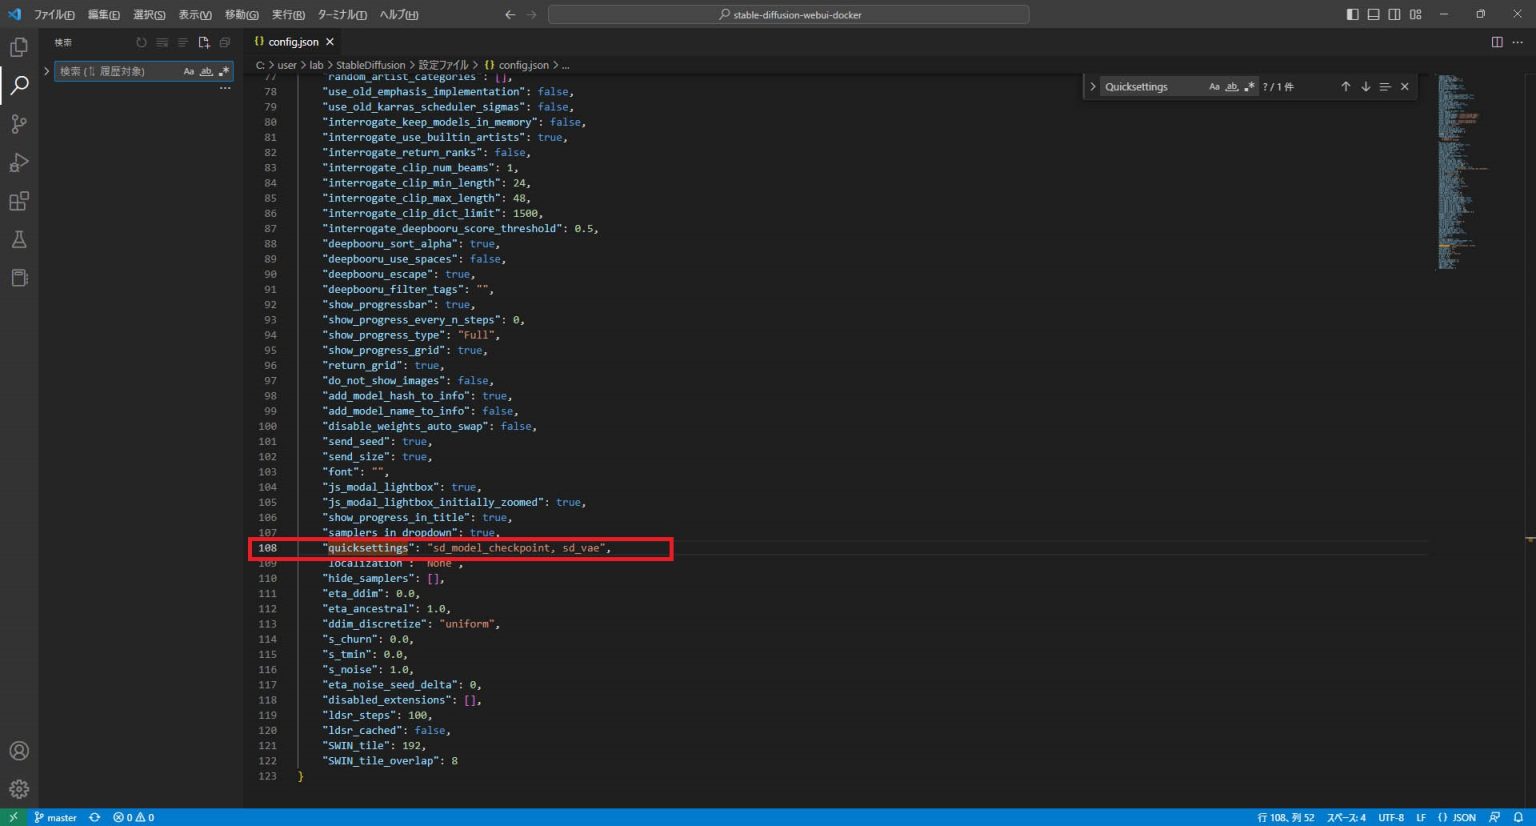This screenshot has width=1536, height=826.
Task: Toggle match case in find widget
Action: pos(1213,86)
